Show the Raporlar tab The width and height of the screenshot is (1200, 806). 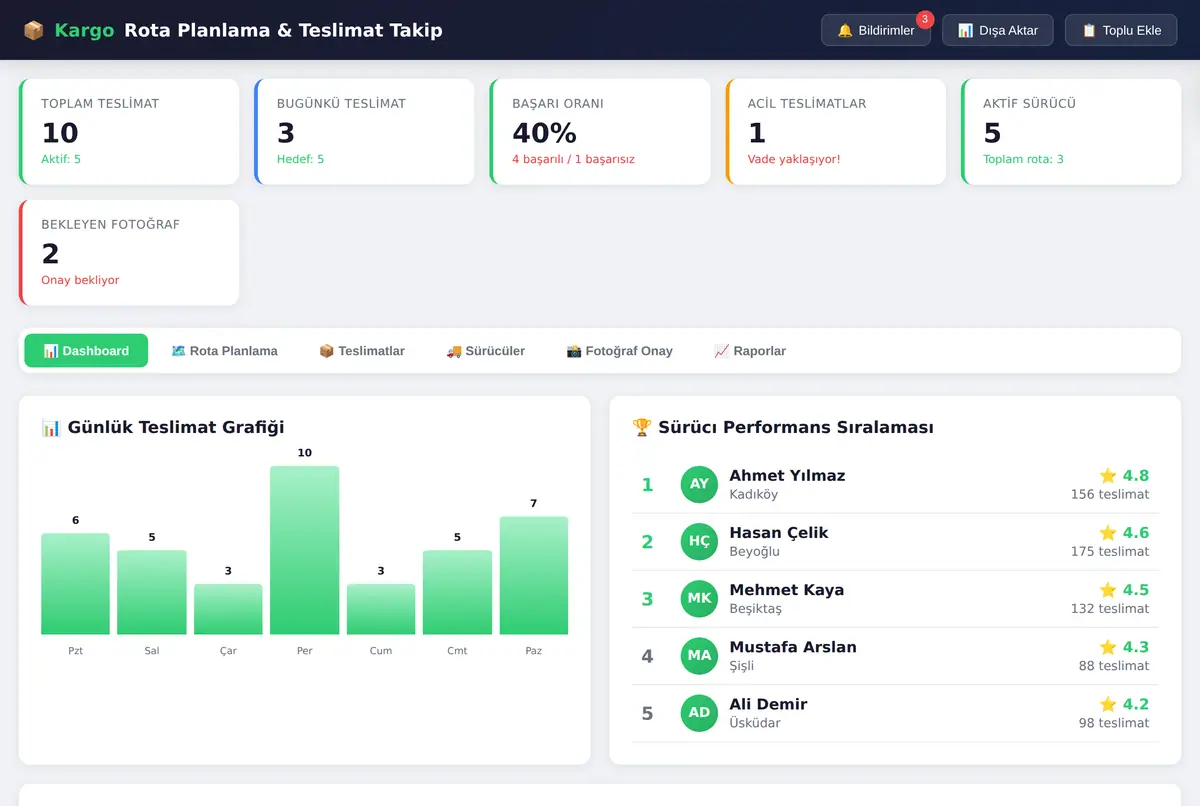(750, 351)
